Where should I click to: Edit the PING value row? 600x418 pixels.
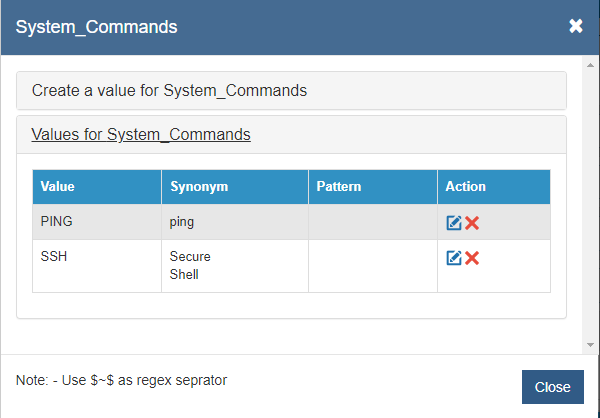(454, 223)
